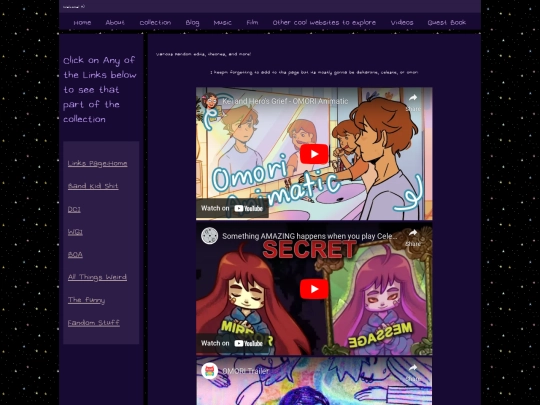Open the Collection nav item
The width and height of the screenshot is (540, 405).
pyautogui.click(x=155, y=22)
